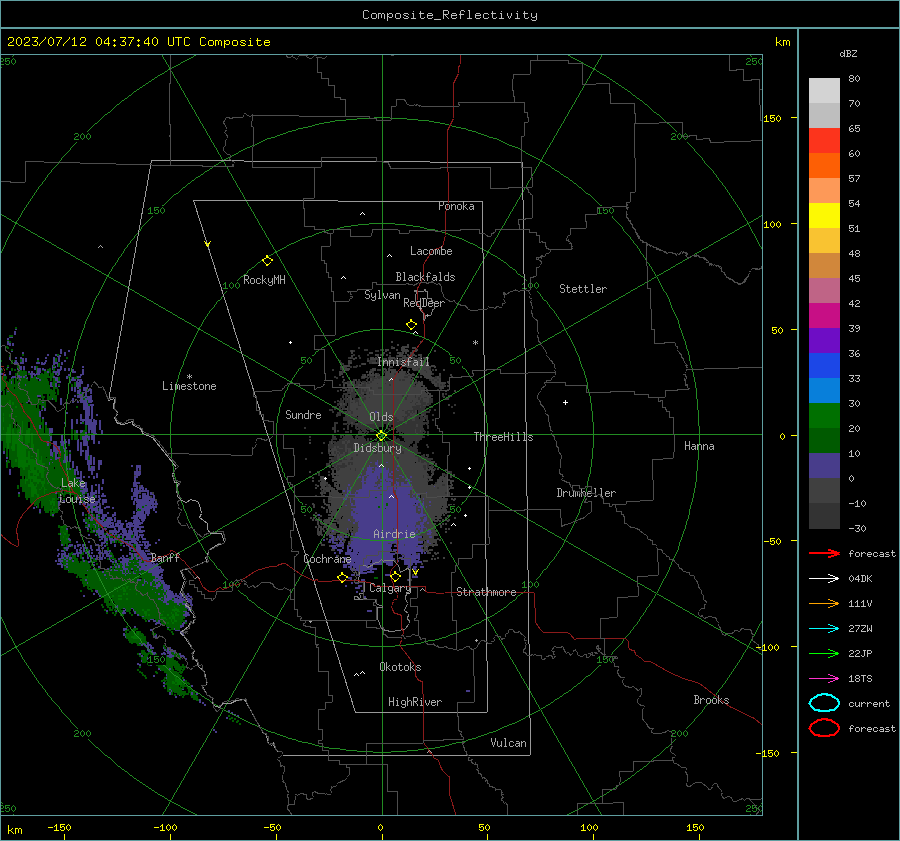Click the bright yellow 54-51 dBZ swatch
The width and height of the screenshot is (900, 841).
pyautogui.click(x=824, y=215)
